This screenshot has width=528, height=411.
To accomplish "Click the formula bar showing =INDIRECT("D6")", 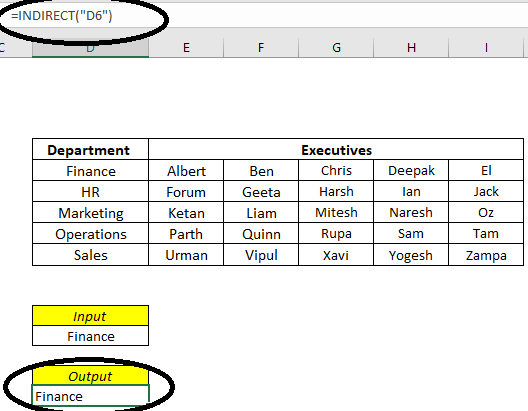I will coord(264,15).
